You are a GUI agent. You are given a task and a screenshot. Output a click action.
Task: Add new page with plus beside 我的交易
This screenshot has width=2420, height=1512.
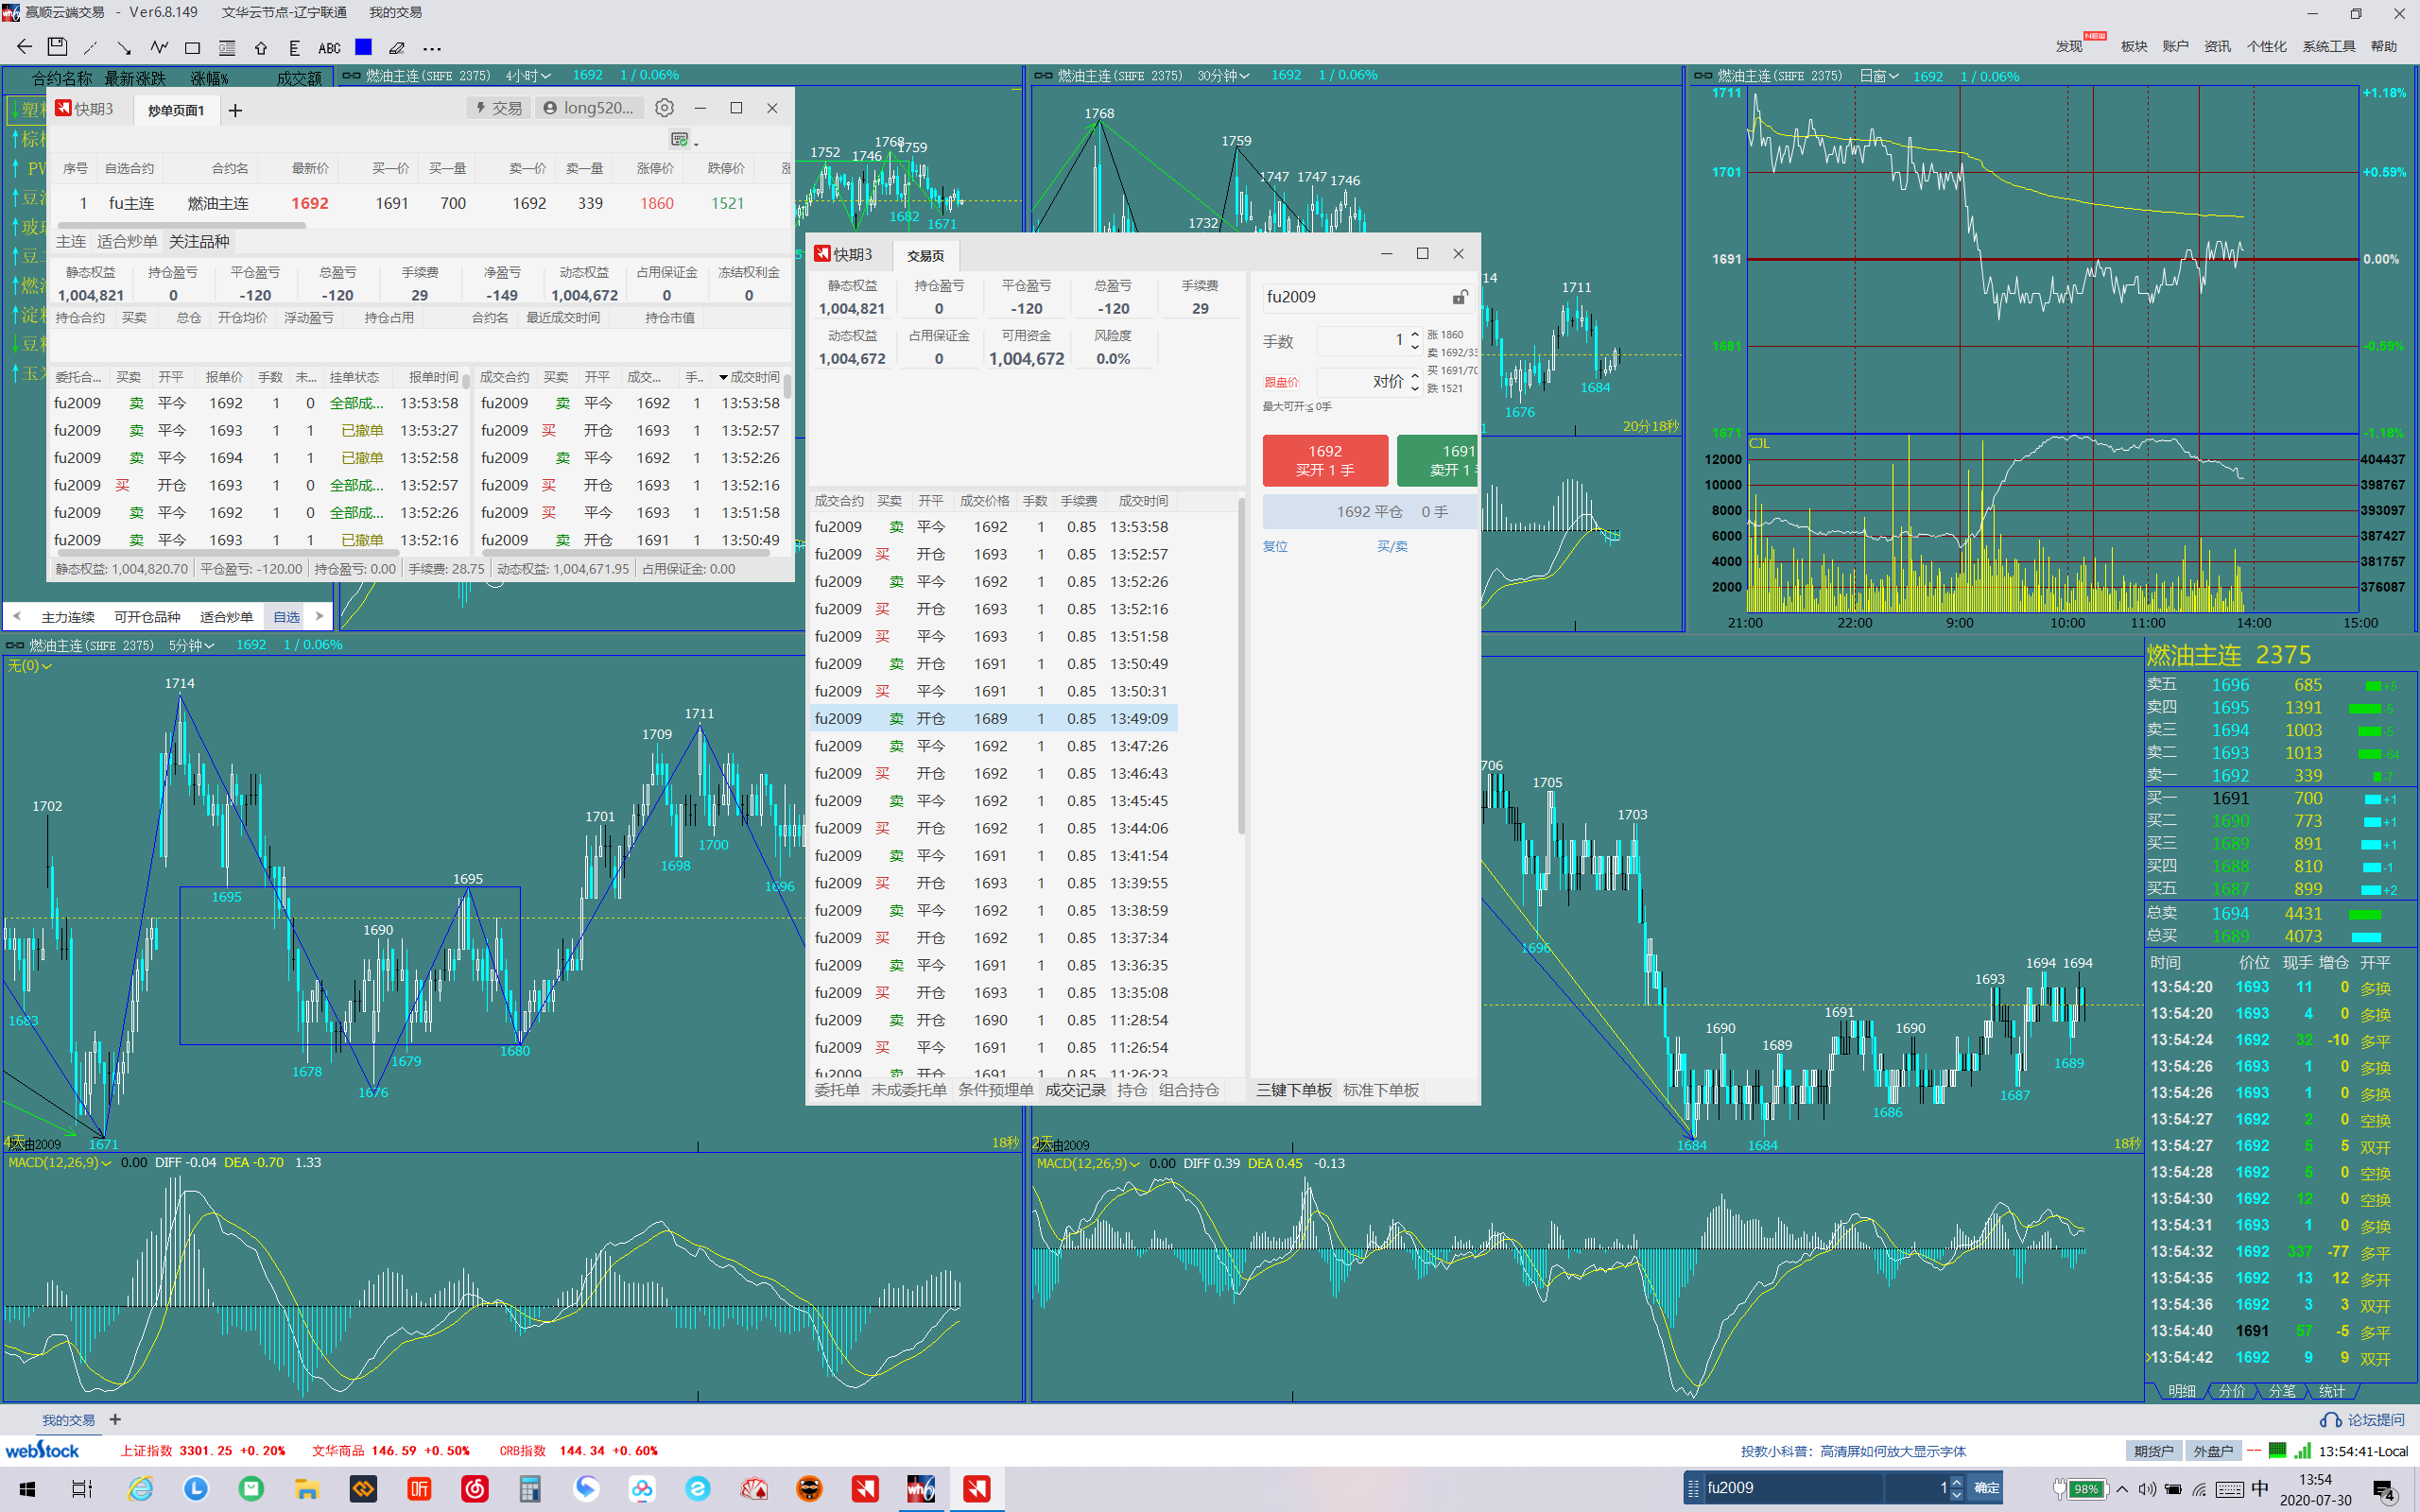click(115, 1420)
